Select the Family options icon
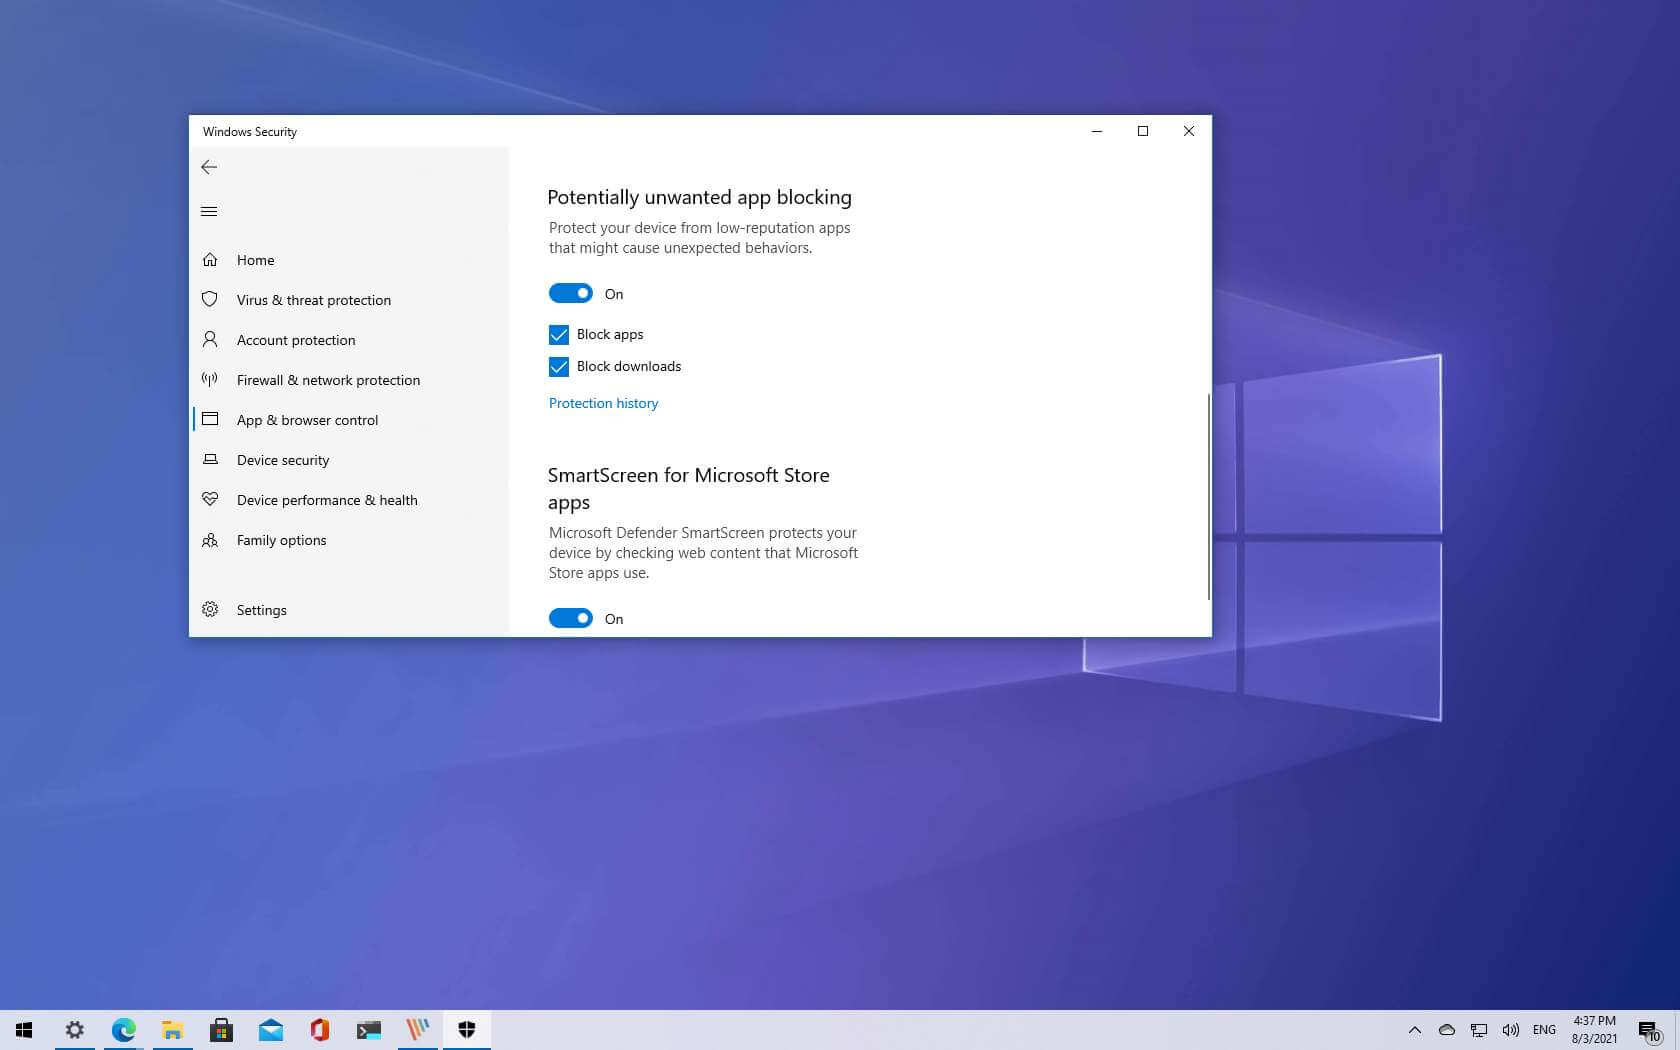Viewport: 1680px width, 1050px height. [x=210, y=540]
